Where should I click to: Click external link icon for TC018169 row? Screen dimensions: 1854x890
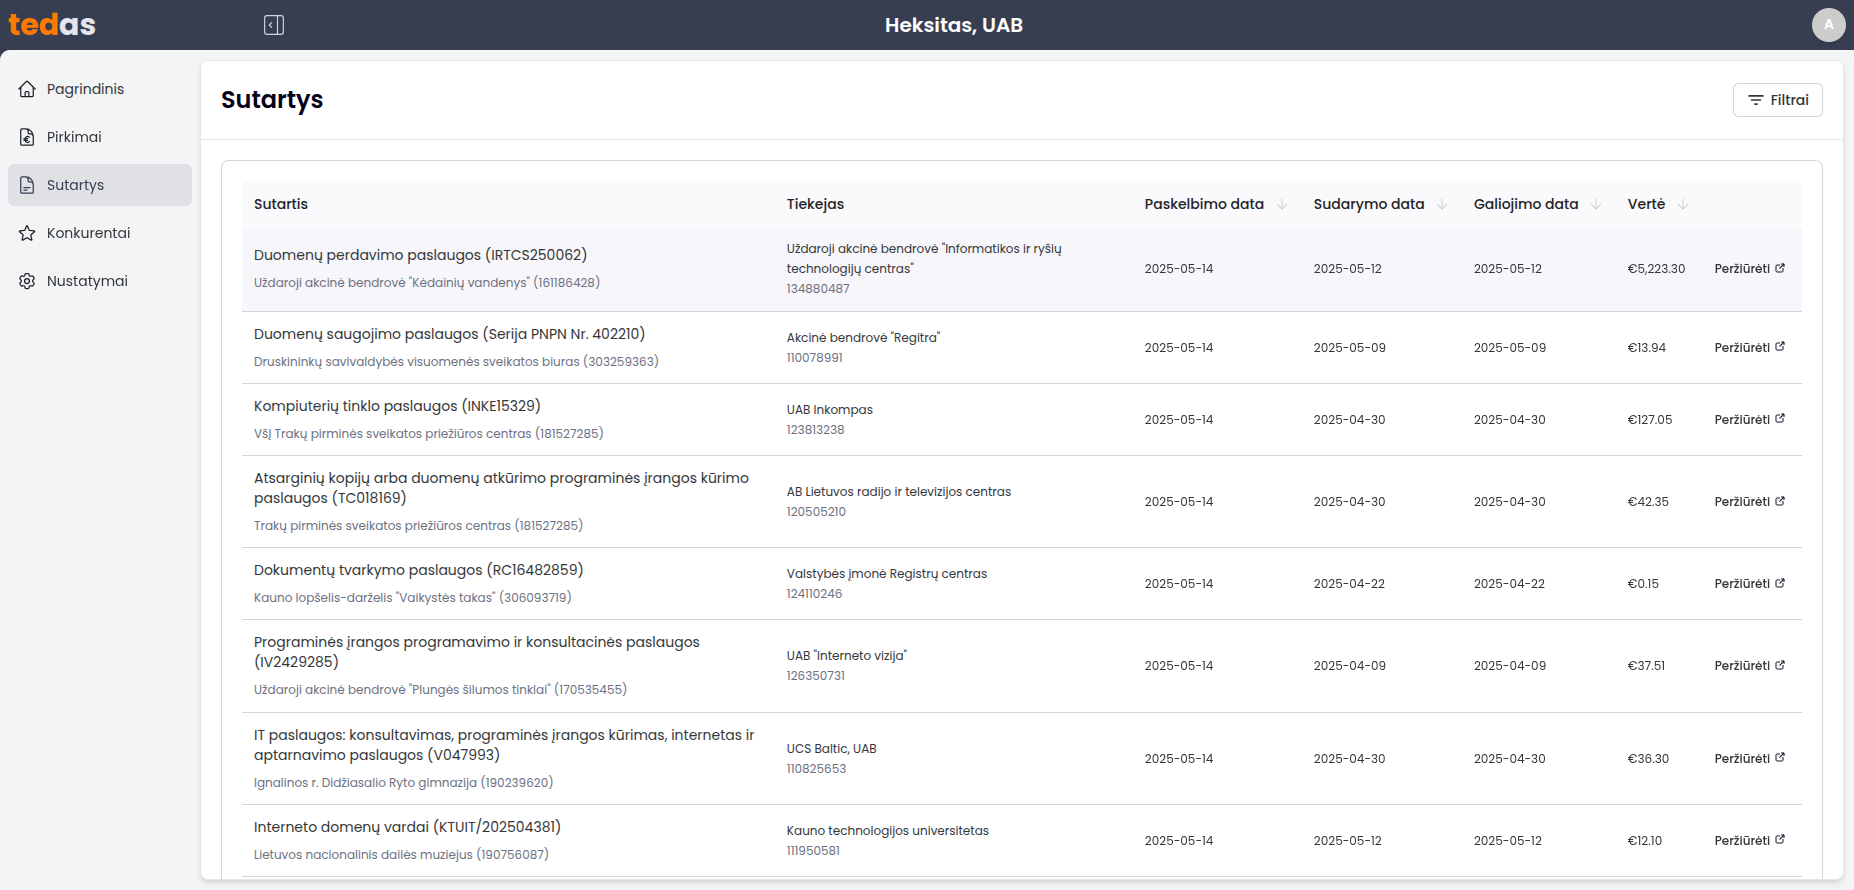1780,501
